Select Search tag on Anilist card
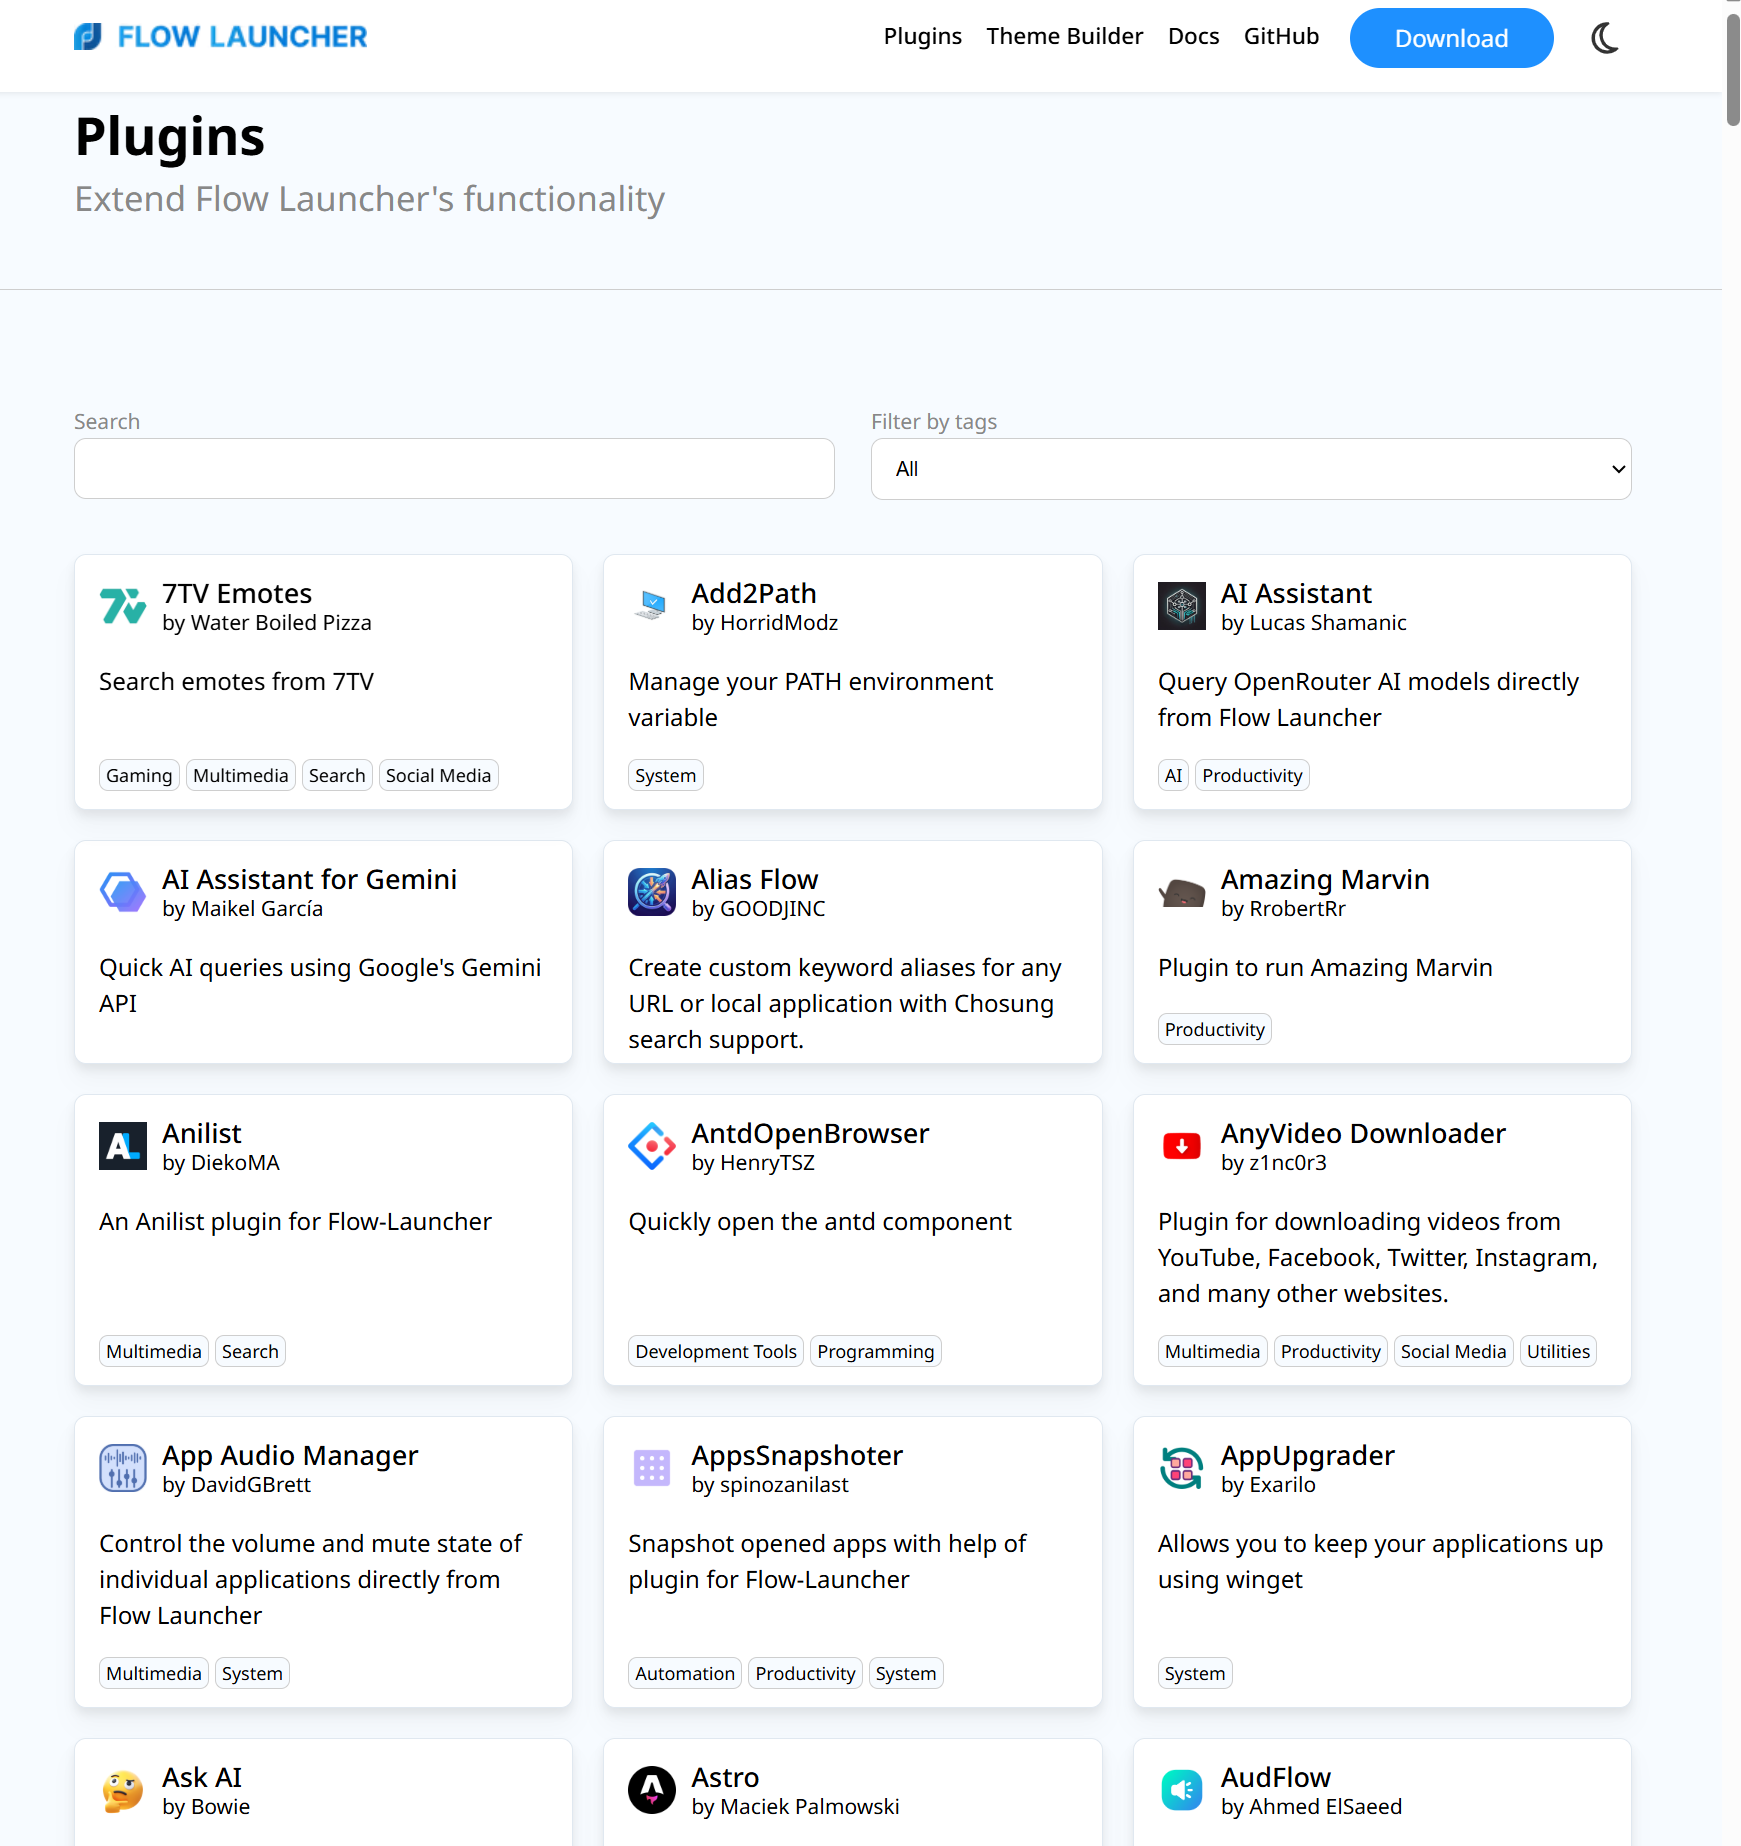Image resolution: width=1741 pixels, height=1846 pixels. (250, 1351)
